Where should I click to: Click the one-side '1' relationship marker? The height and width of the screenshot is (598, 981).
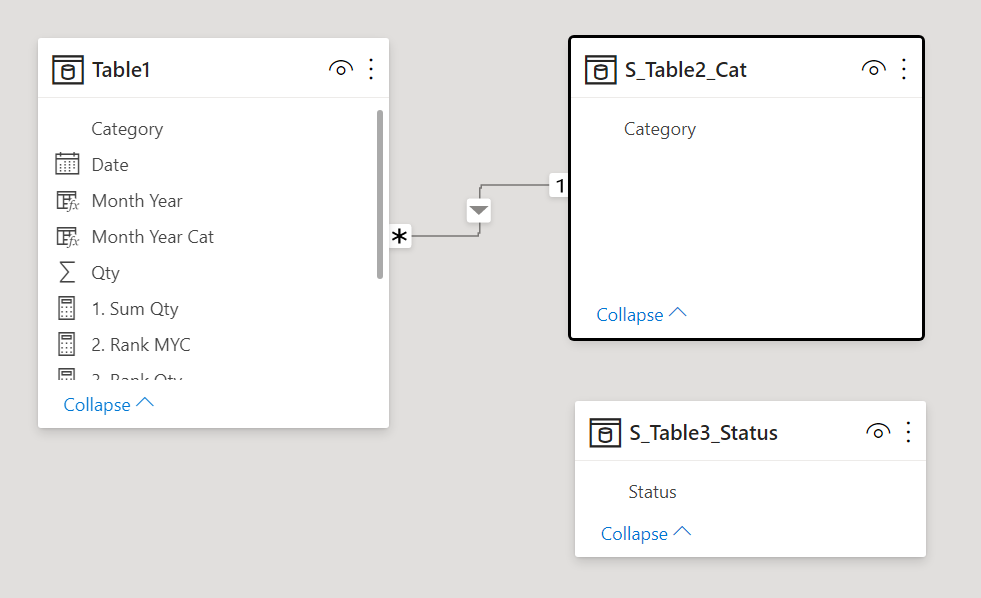coord(559,185)
